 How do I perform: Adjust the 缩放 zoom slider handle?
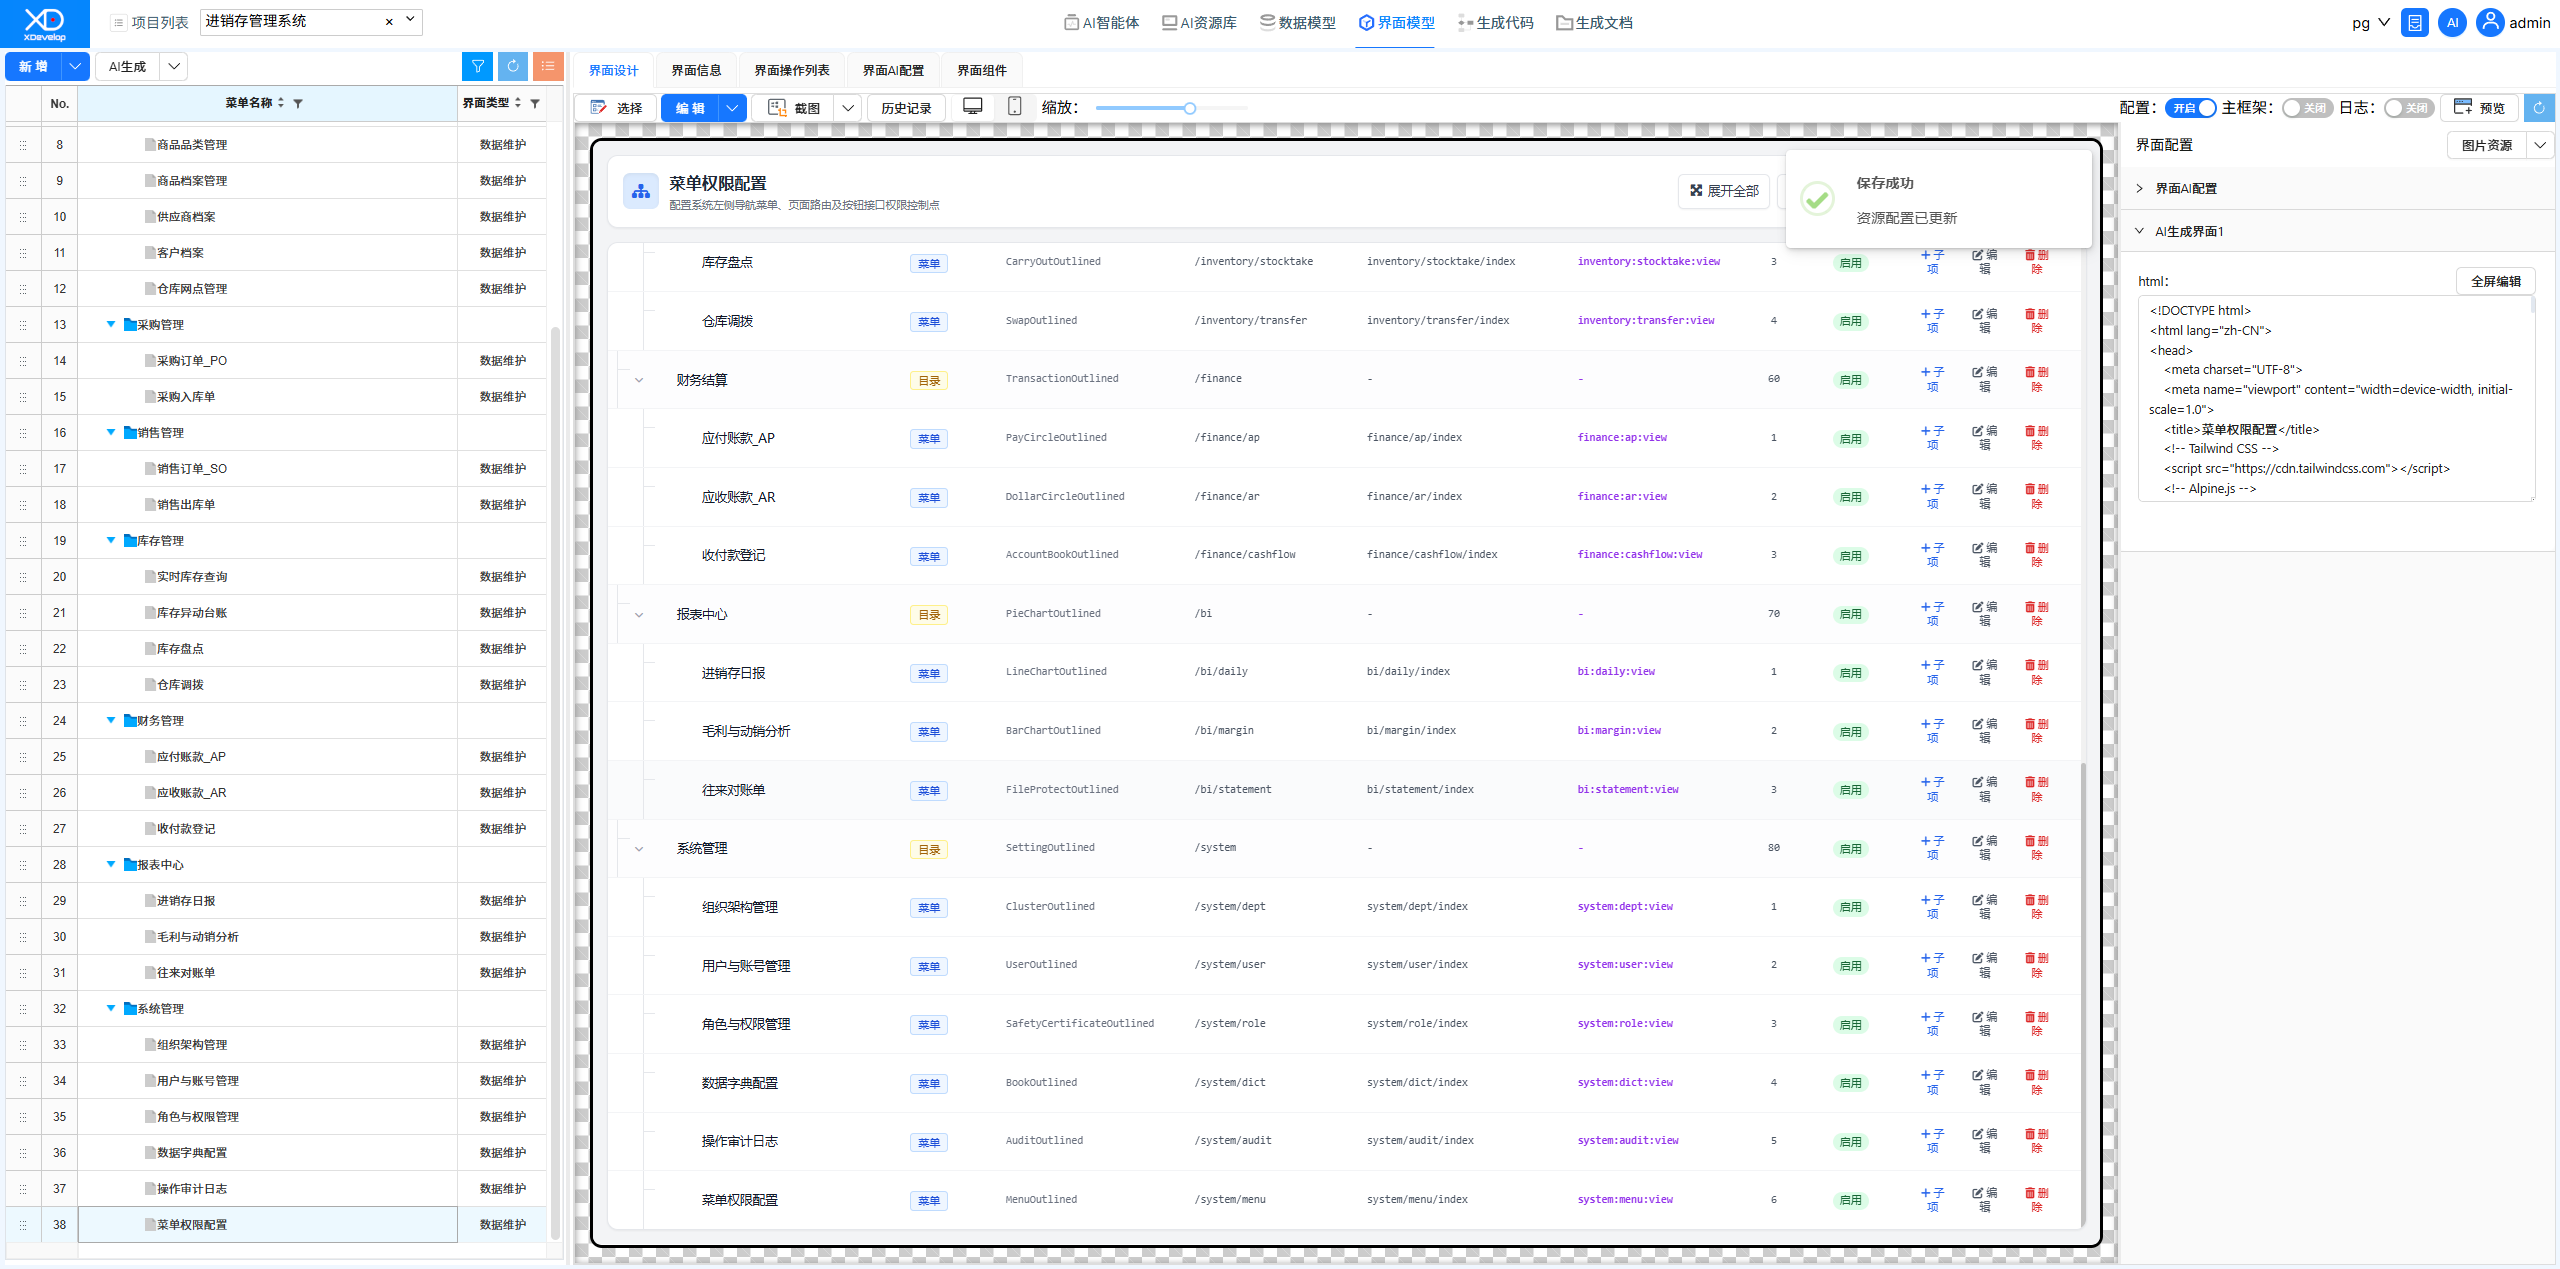pos(1190,108)
